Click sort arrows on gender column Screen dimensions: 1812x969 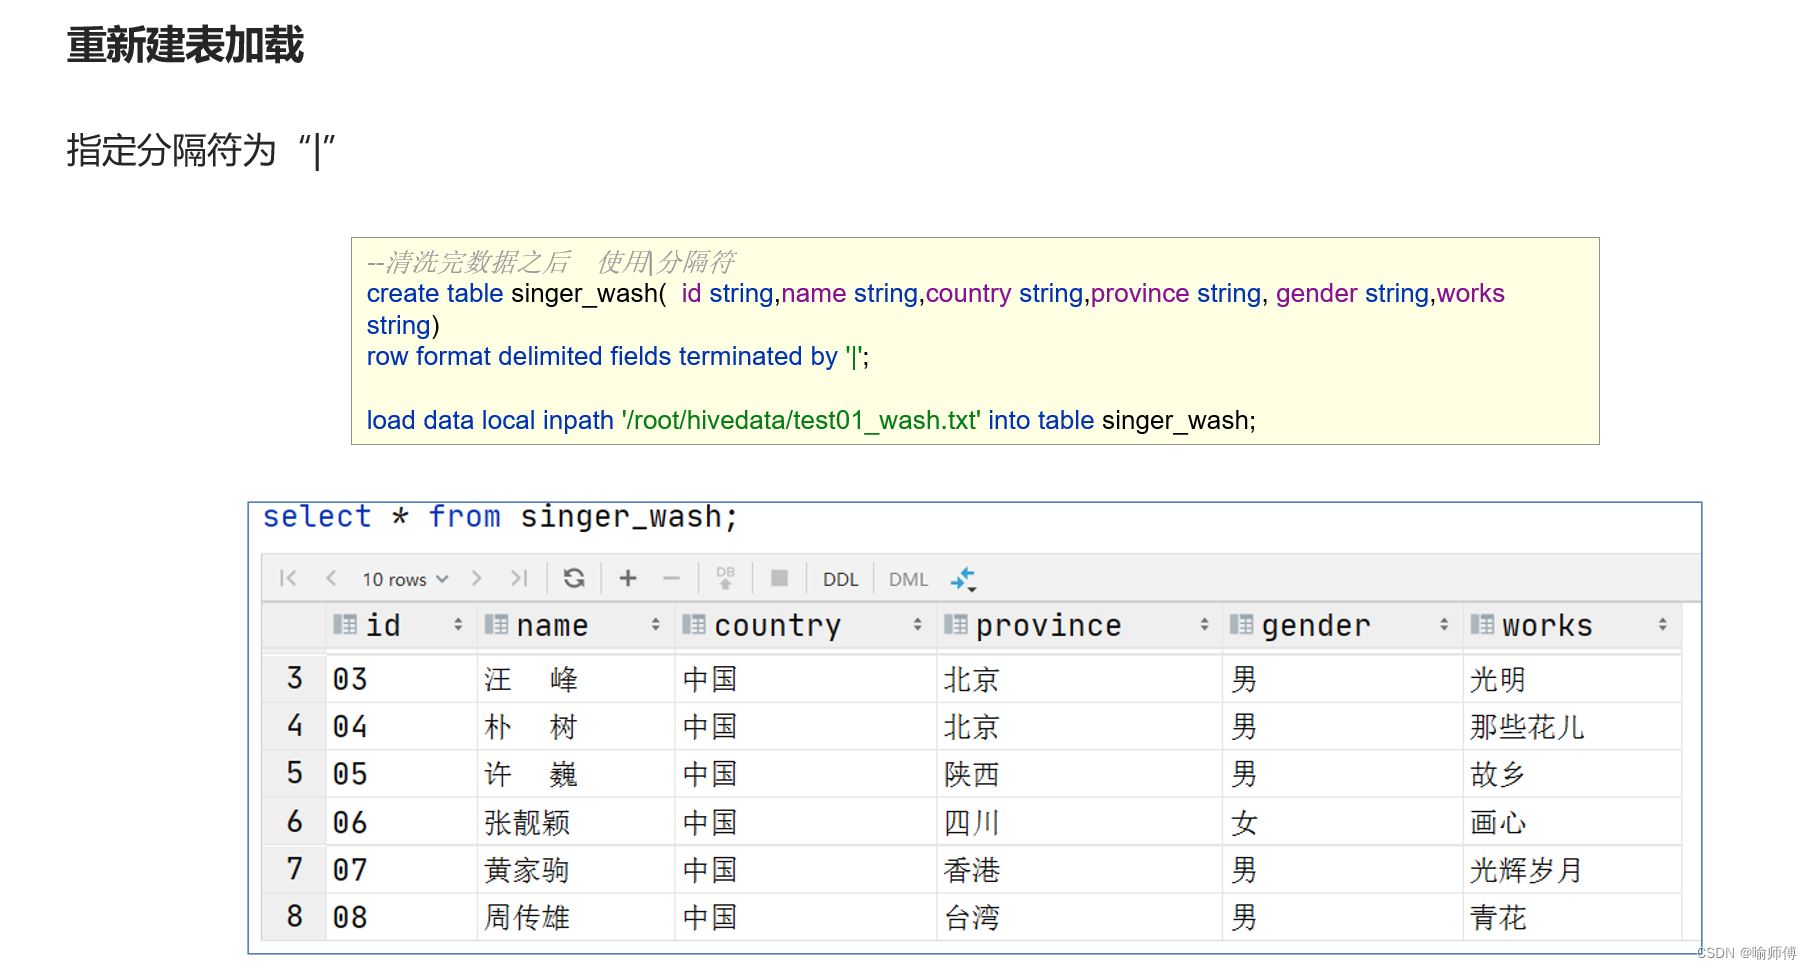pos(1444,624)
